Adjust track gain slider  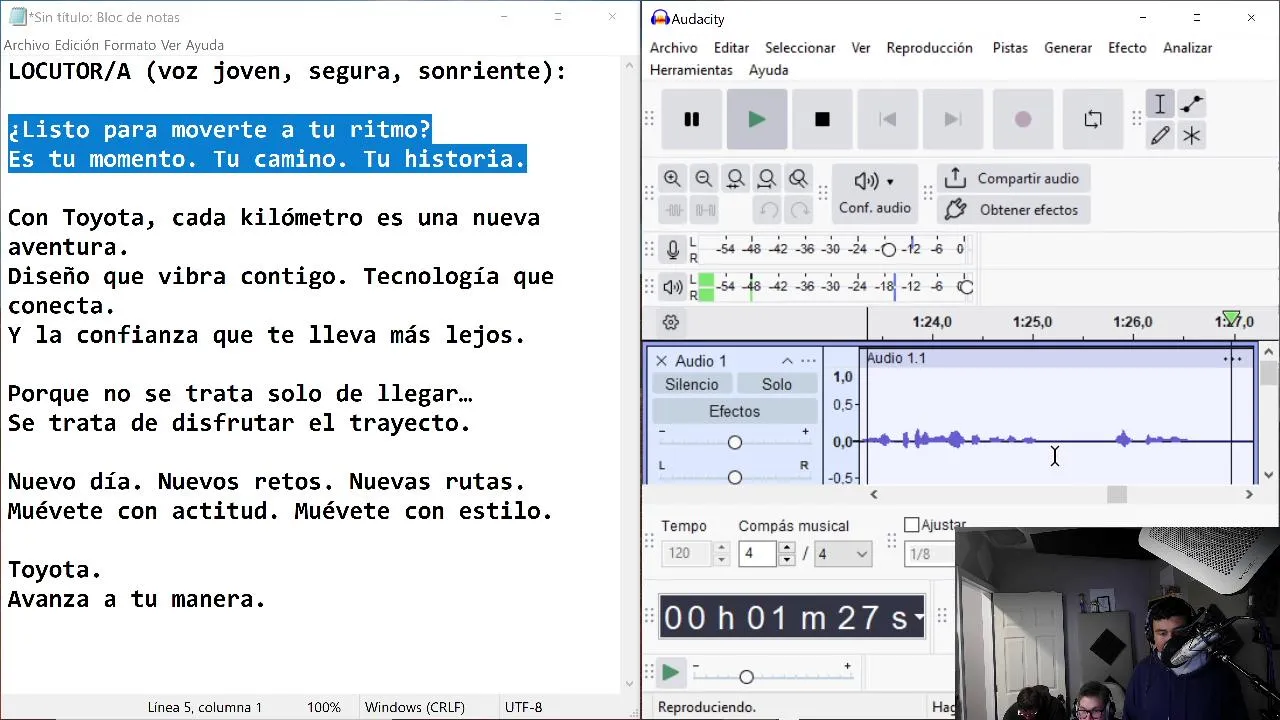[735, 442]
